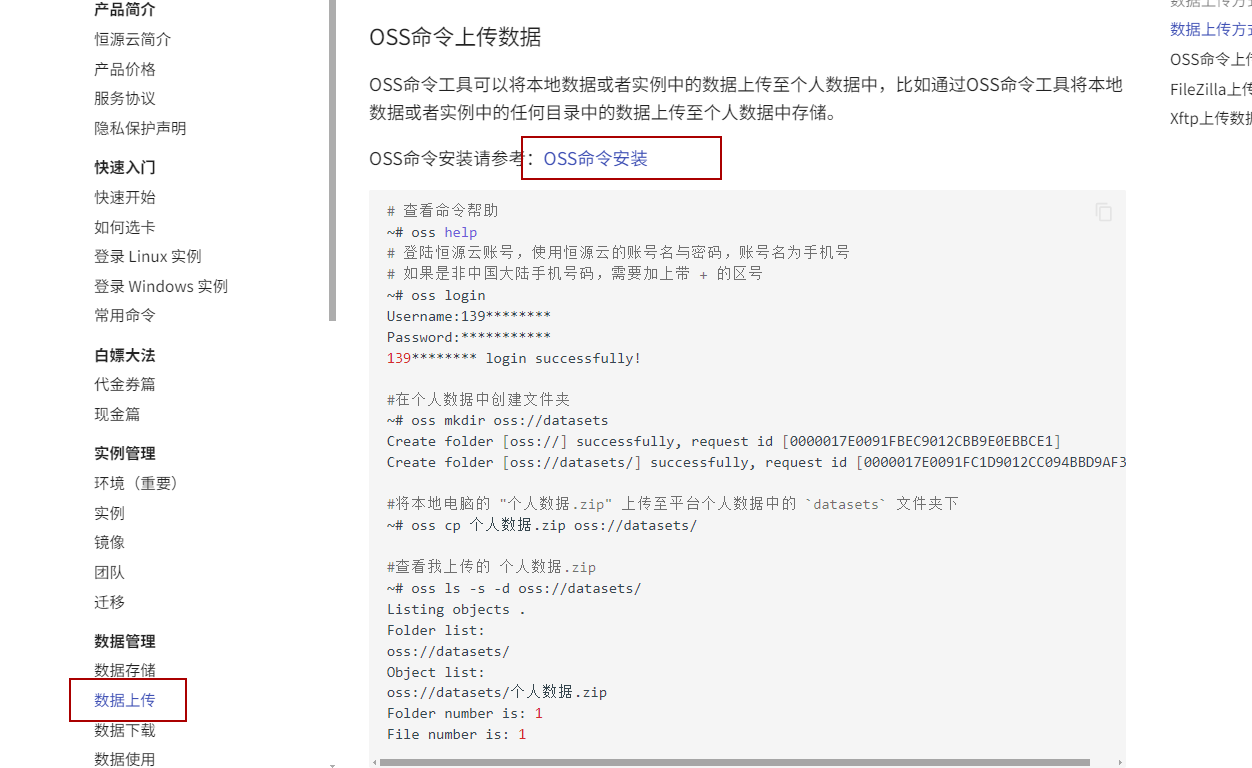Open the OSS命令安装 link

click(595, 158)
